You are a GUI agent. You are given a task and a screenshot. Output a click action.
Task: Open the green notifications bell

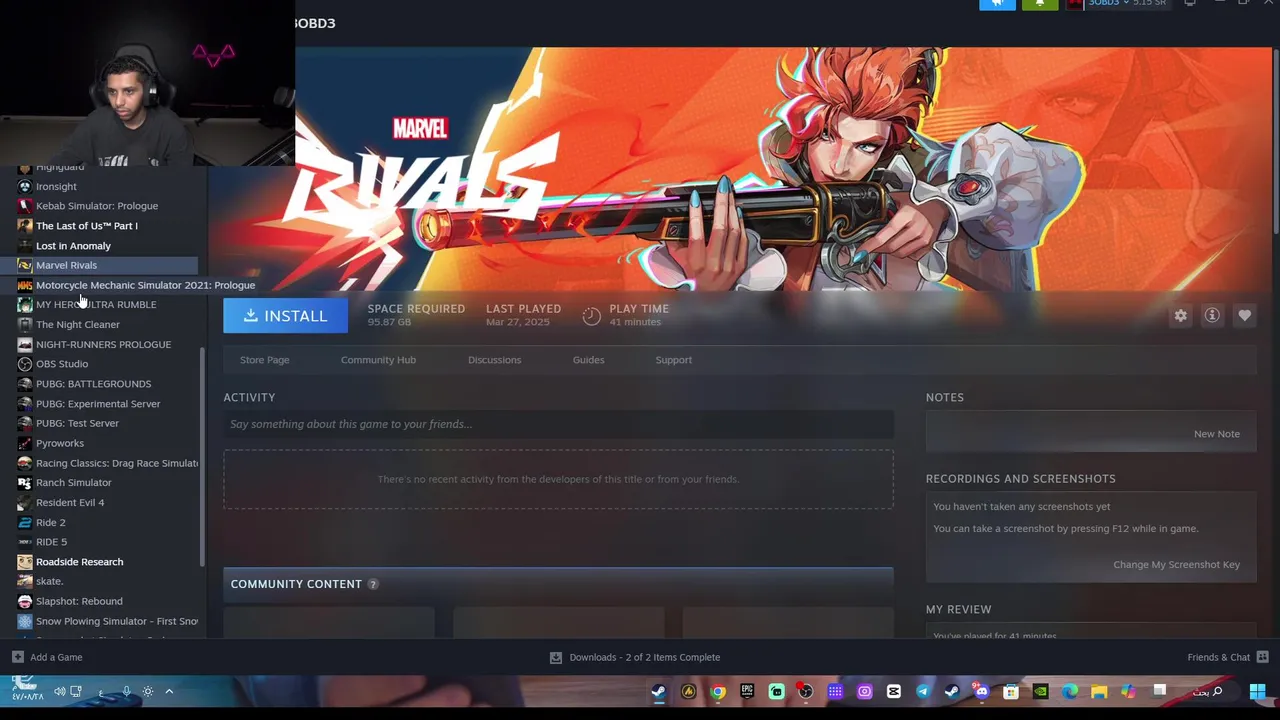(1040, 3)
